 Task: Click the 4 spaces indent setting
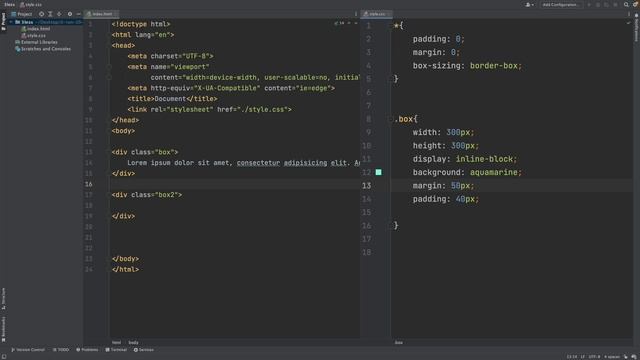pyautogui.click(x=612, y=357)
